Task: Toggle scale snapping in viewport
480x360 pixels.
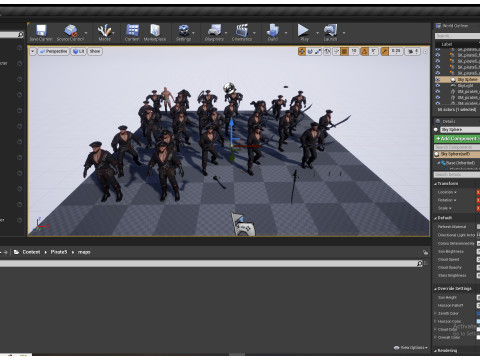Action: [385, 51]
